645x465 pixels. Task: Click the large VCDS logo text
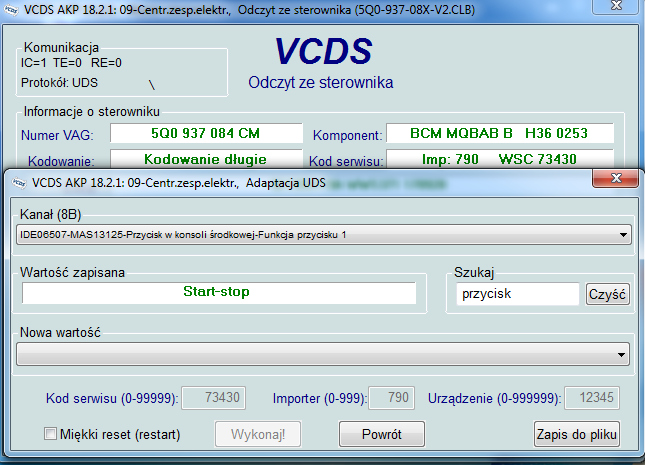pyautogui.click(x=323, y=51)
